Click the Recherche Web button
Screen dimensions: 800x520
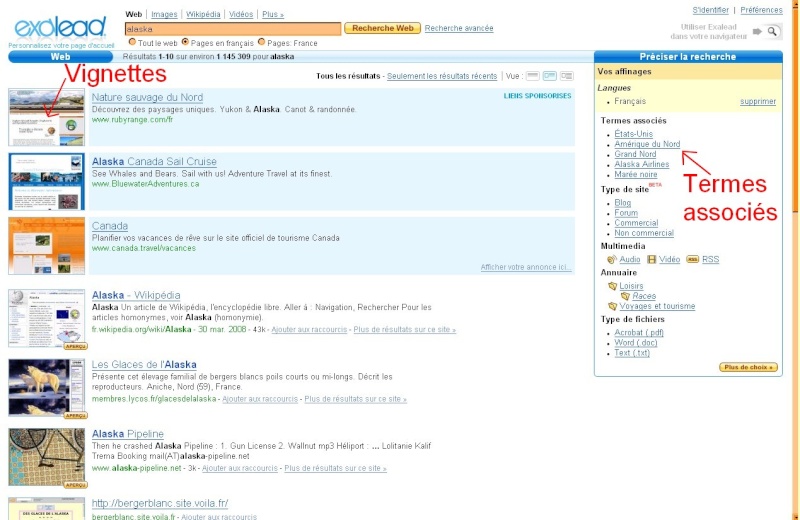tap(383, 28)
